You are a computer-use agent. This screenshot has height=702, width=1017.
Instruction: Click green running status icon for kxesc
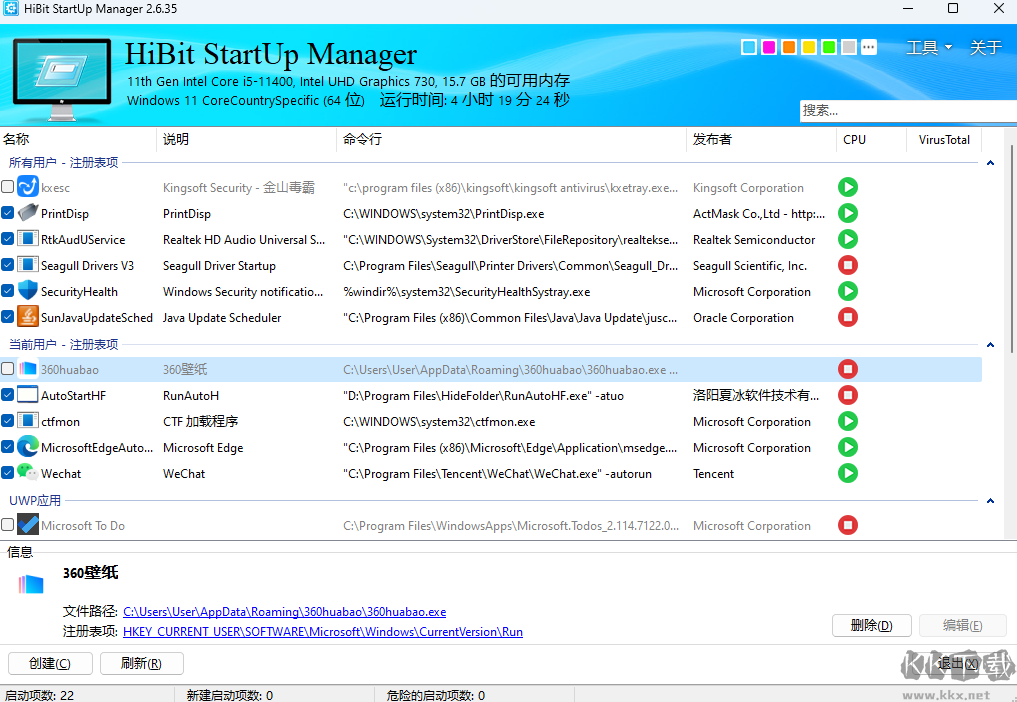(x=848, y=187)
